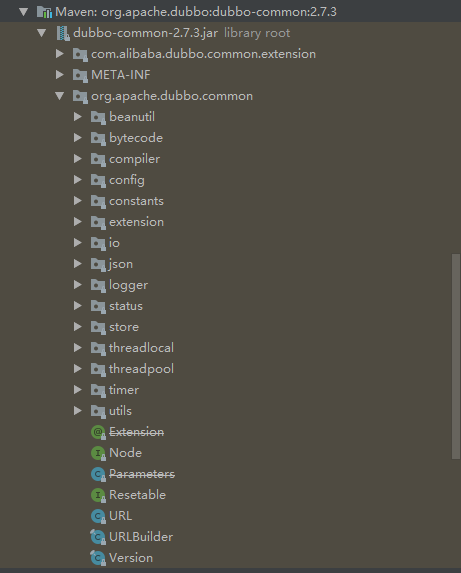Viewport: 461px width, 573px height.
Task: Click the config package icon
Action: 98,180
